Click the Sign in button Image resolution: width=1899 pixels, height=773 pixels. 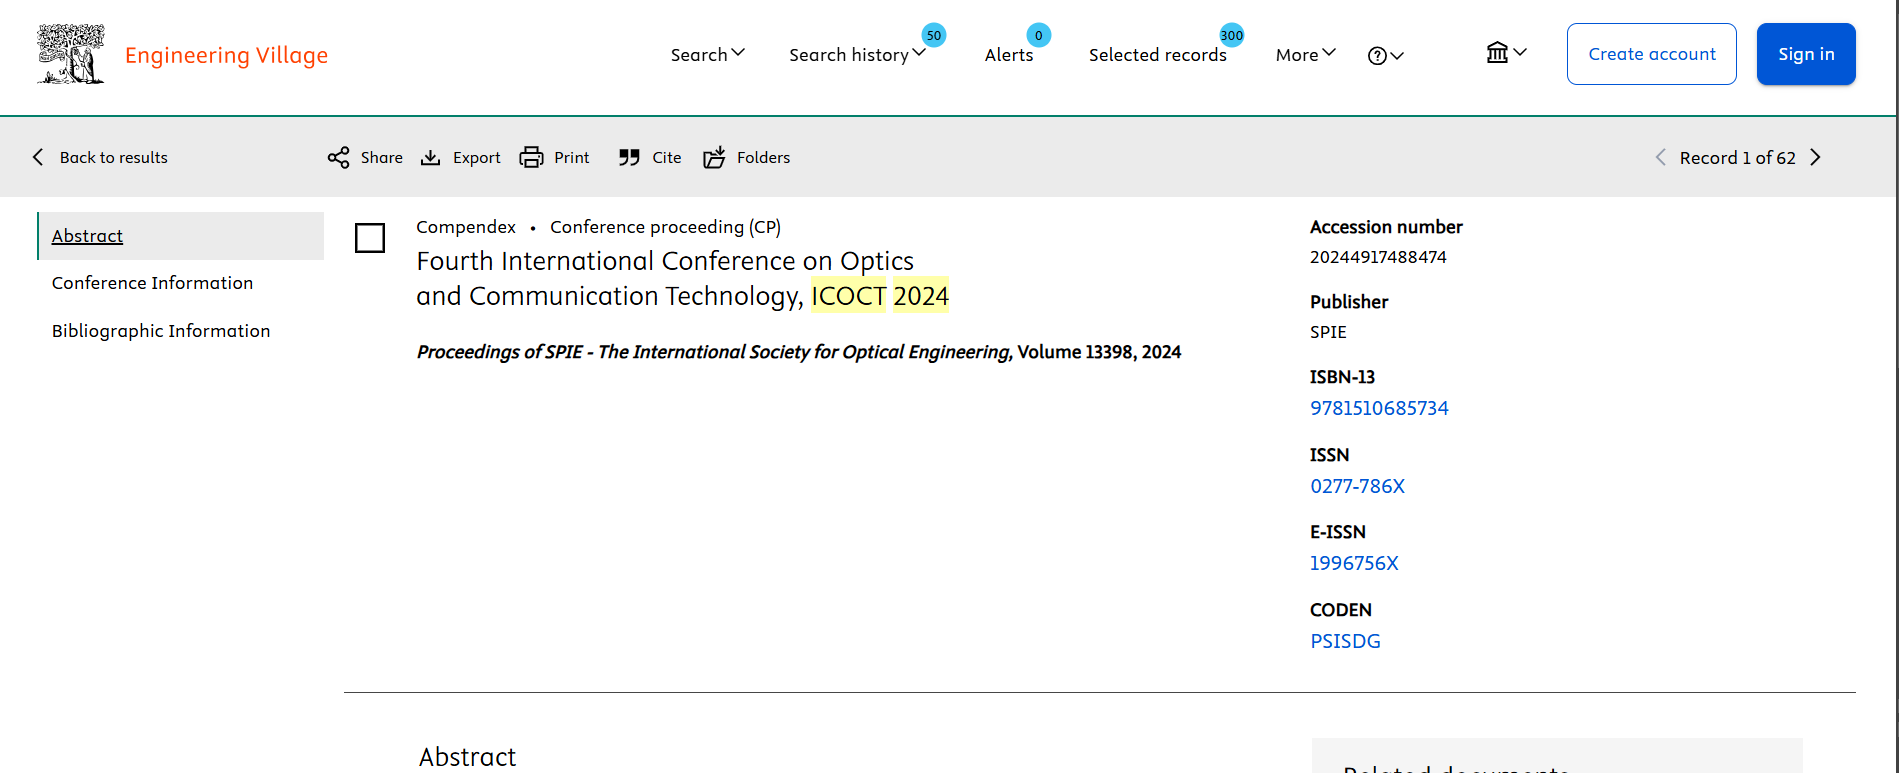tap(1806, 54)
